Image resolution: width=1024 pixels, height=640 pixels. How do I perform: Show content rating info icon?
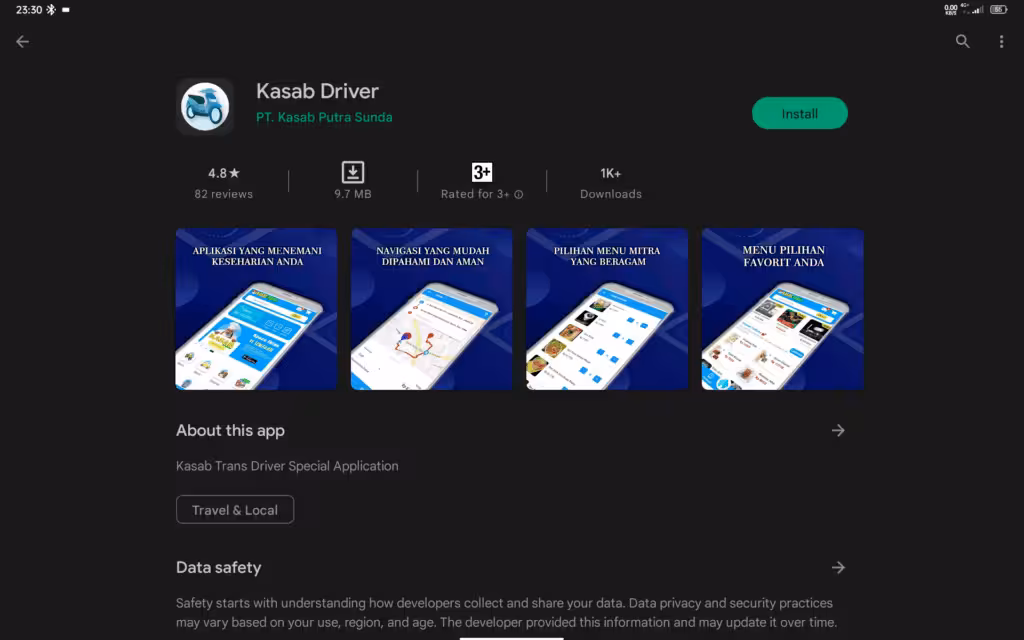point(519,194)
